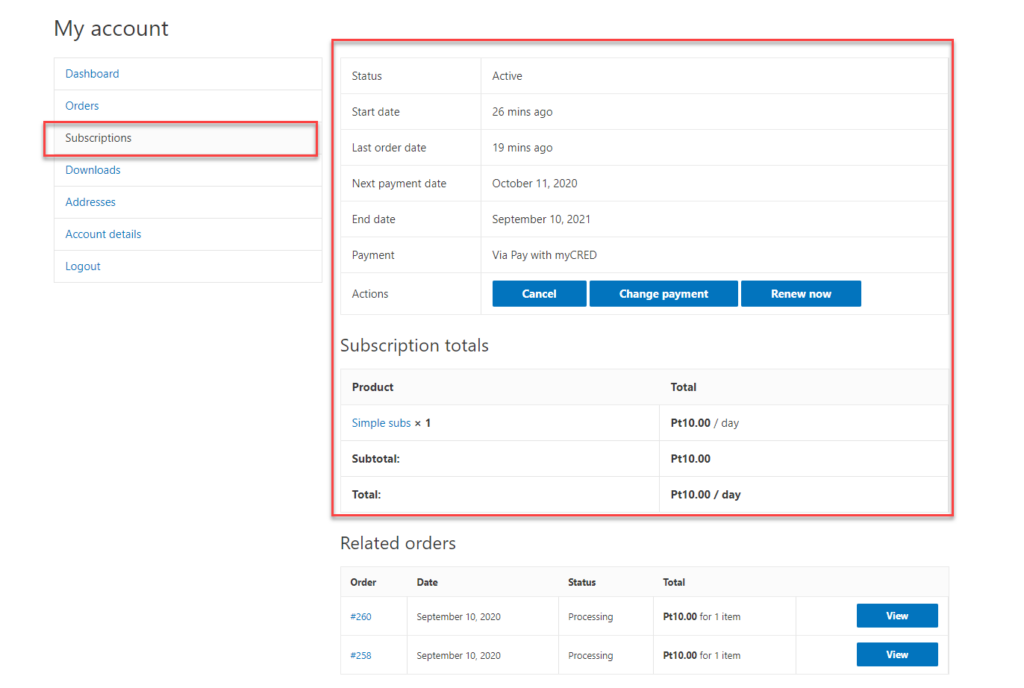
Task: Select the Subscriptions menu item
Action: pyautogui.click(x=98, y=138)
